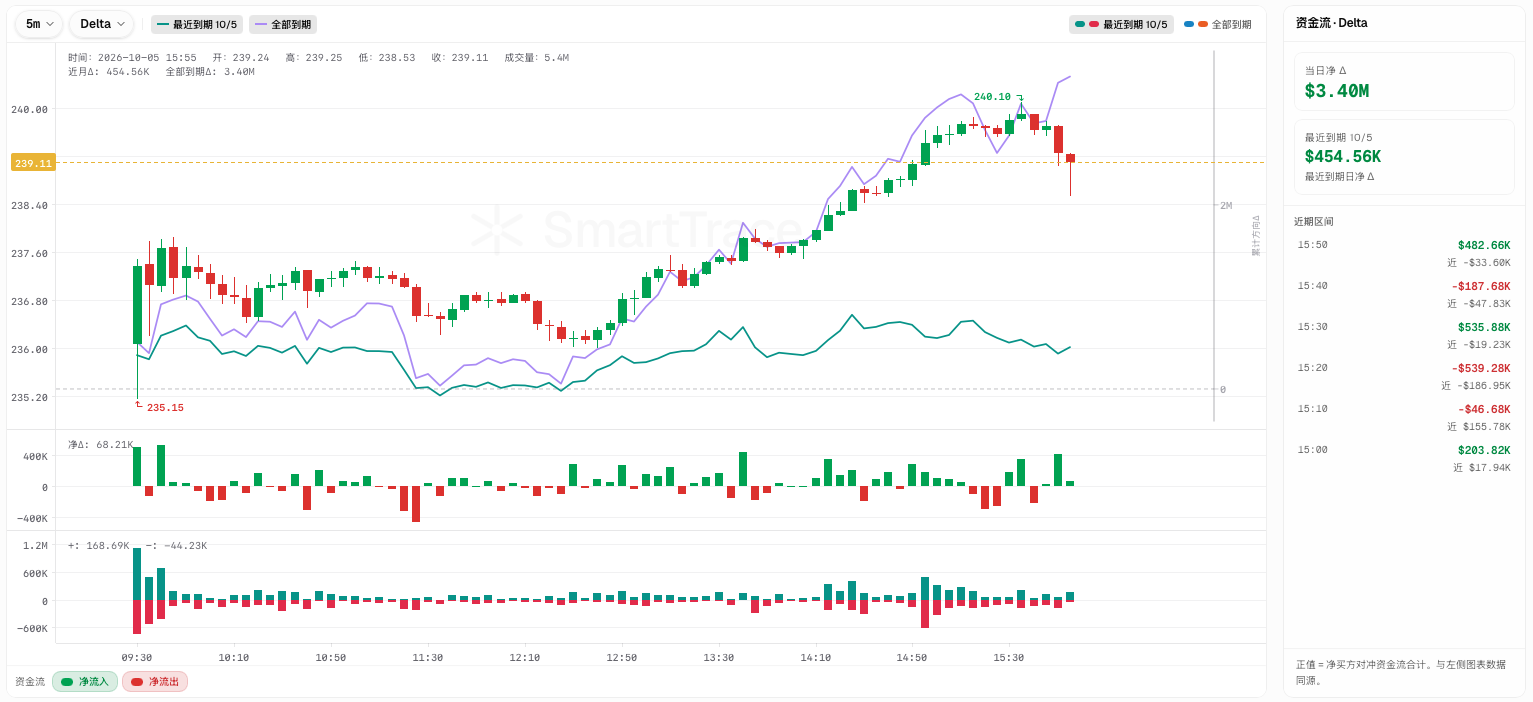Click the +: 168.69K readout
1533x702 pixels.
click(x=98, y=545)
